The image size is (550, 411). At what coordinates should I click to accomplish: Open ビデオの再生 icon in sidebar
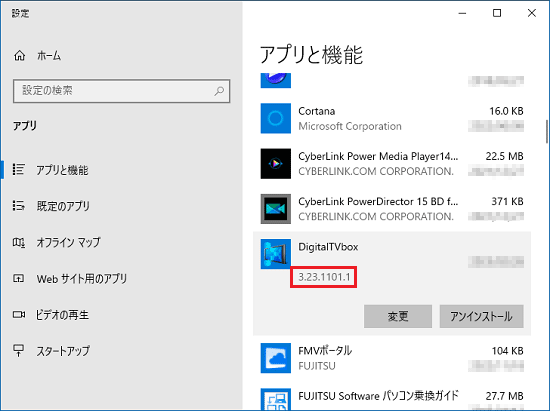tap(19, 315)
